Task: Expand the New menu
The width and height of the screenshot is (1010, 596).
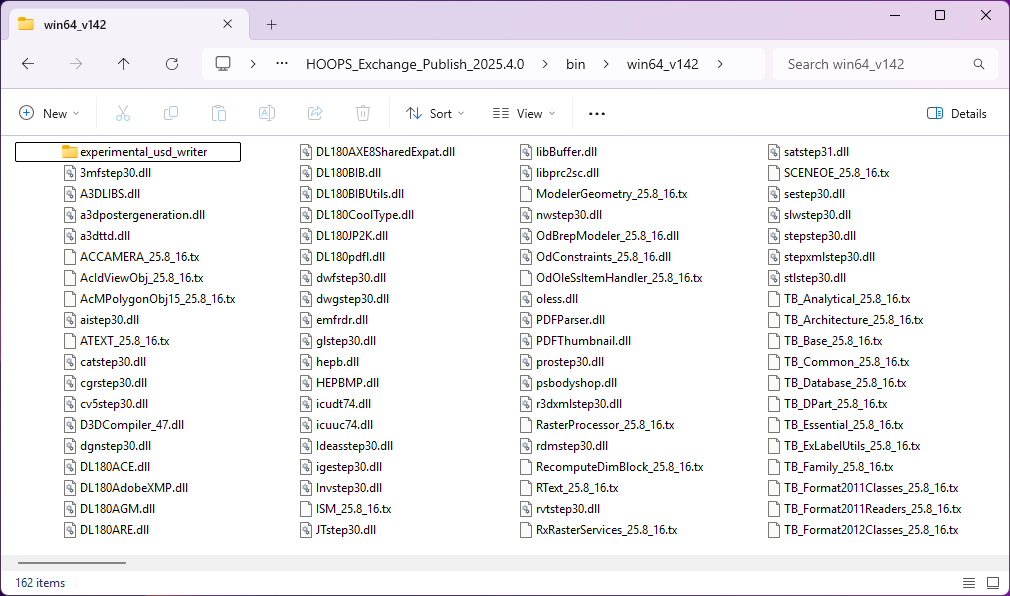Action: point(49,113)
